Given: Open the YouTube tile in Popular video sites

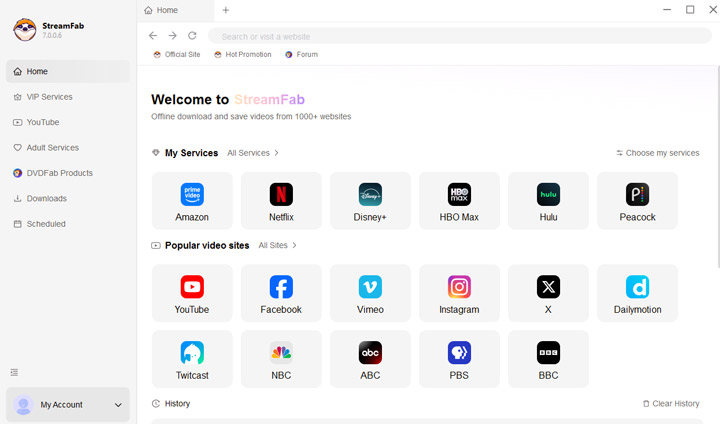Looking at the screenshot, I should coord(192,293).
